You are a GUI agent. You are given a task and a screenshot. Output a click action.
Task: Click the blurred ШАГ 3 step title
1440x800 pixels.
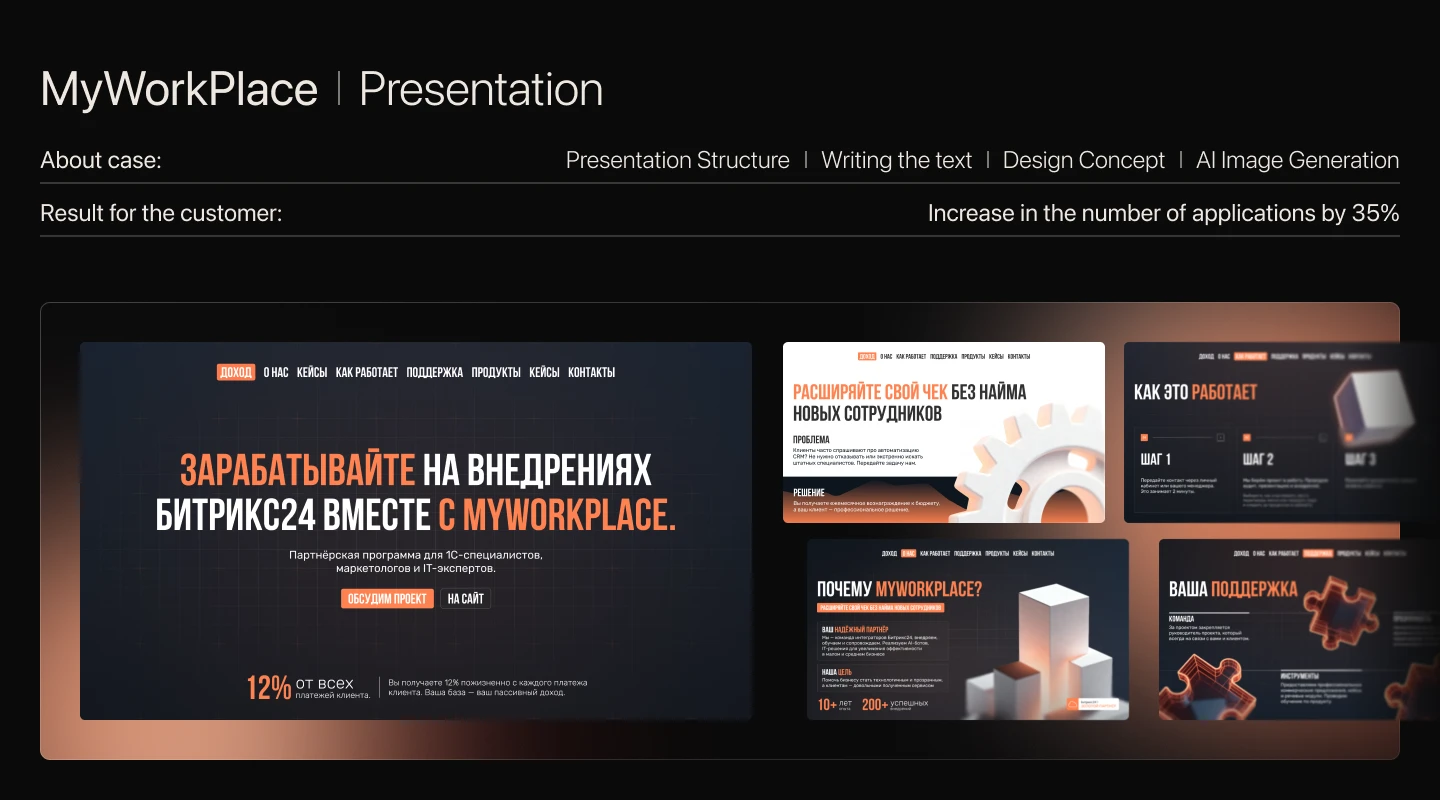pyautogui.click(x=1360, y=459)
